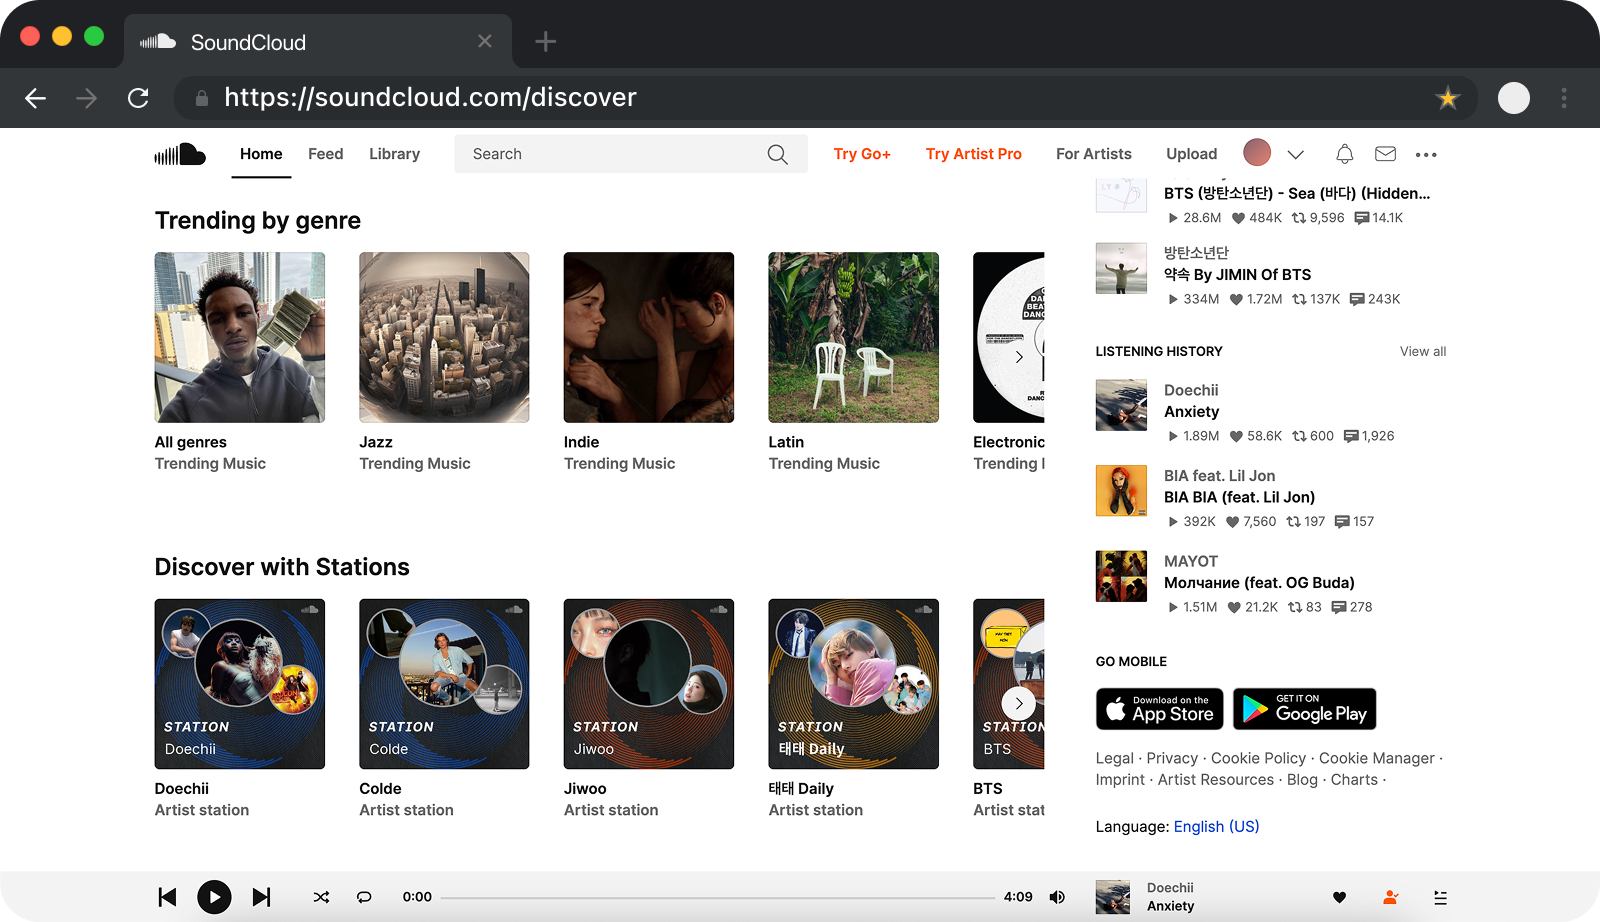This screenshot has width=1600, height=922.
Task: Open the browser three-dot menu
Action: [x=1564, y=98]
